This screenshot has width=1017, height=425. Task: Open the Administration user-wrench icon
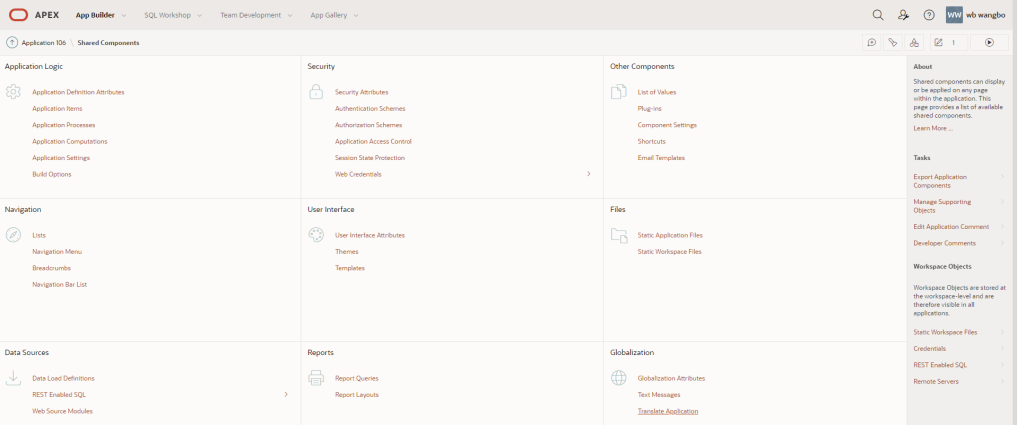coord(903,15)
